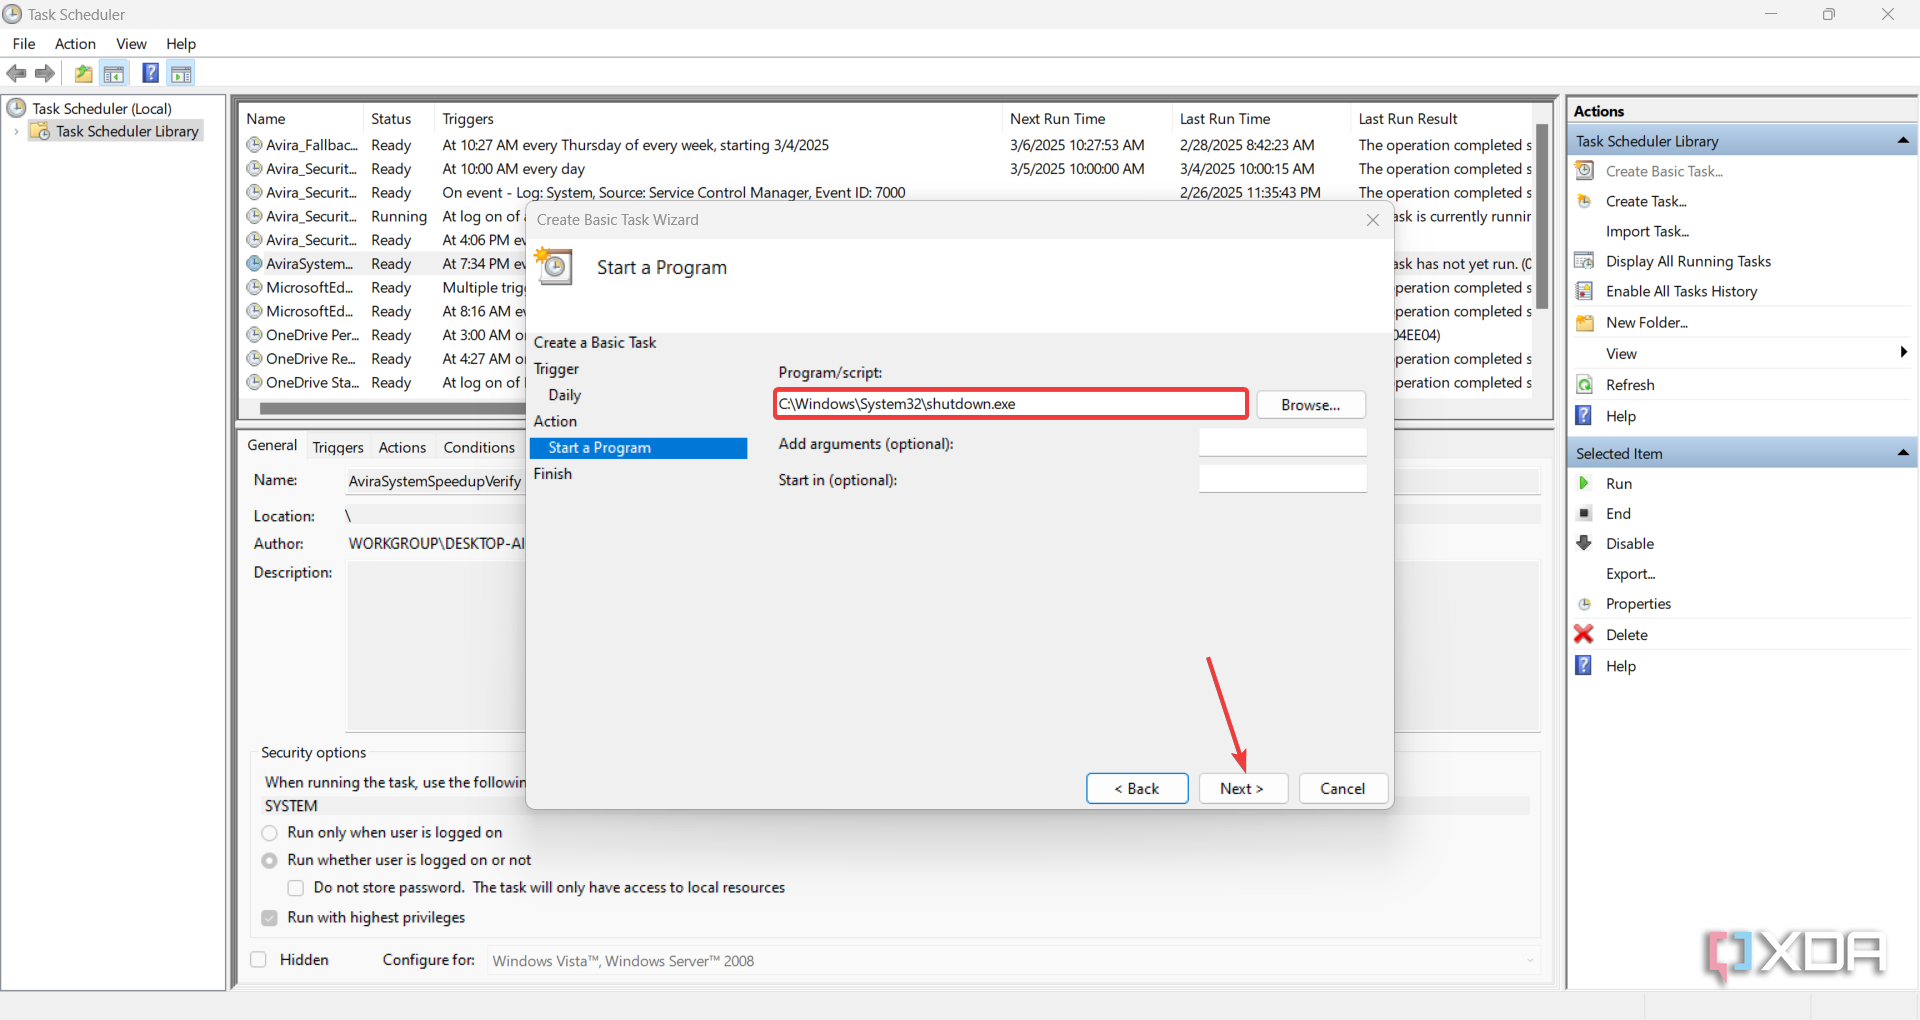Toggle Run with highest privileges checkbox

coord(270,918)
